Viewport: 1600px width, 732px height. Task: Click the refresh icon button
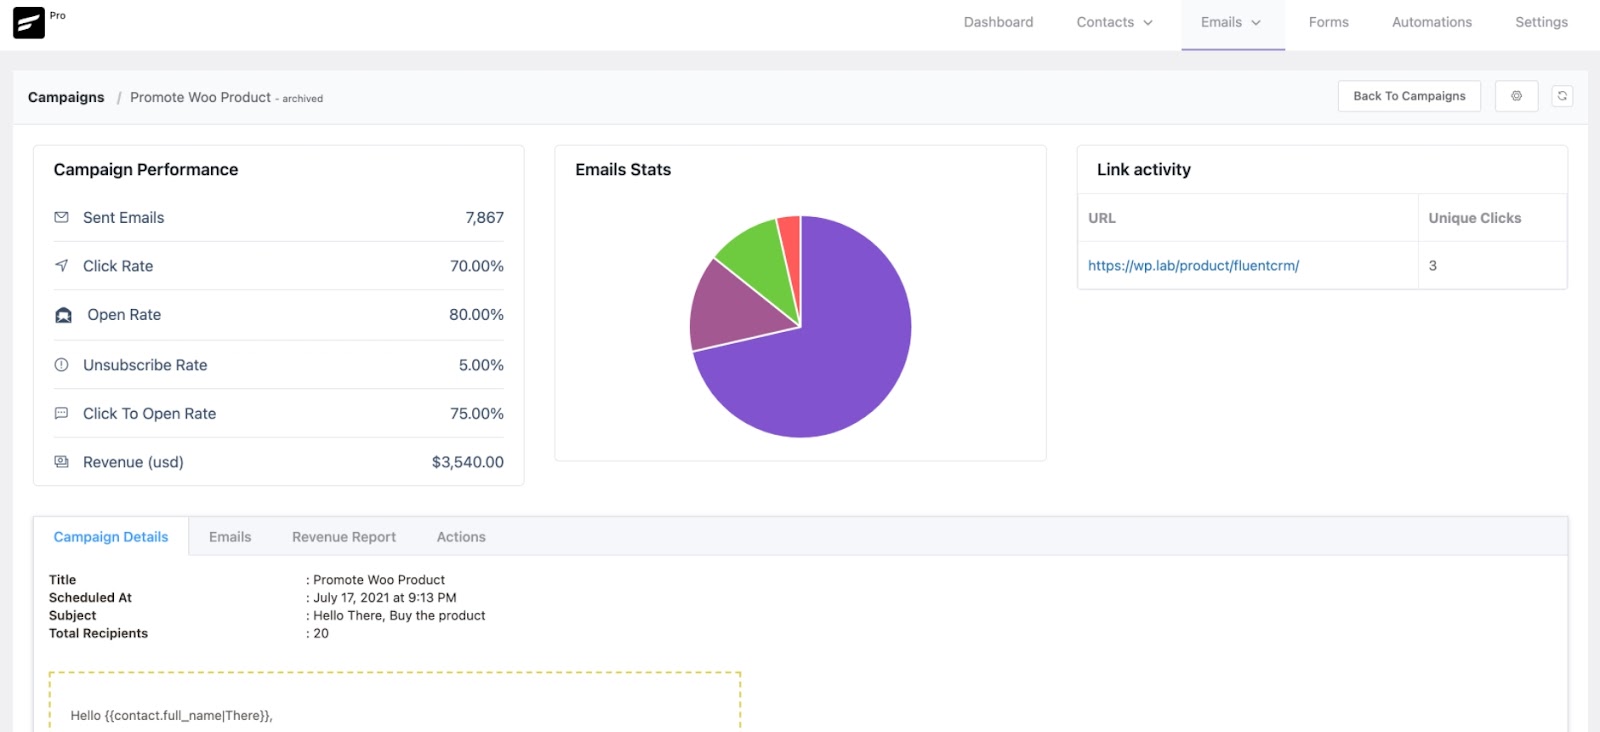click(x=1562, y=96)
